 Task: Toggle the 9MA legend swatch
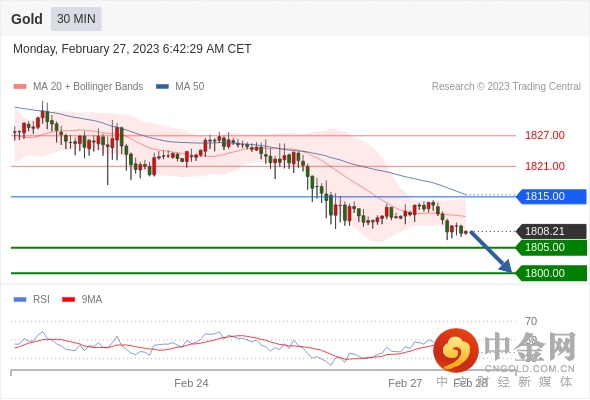(x=68, y=300)
